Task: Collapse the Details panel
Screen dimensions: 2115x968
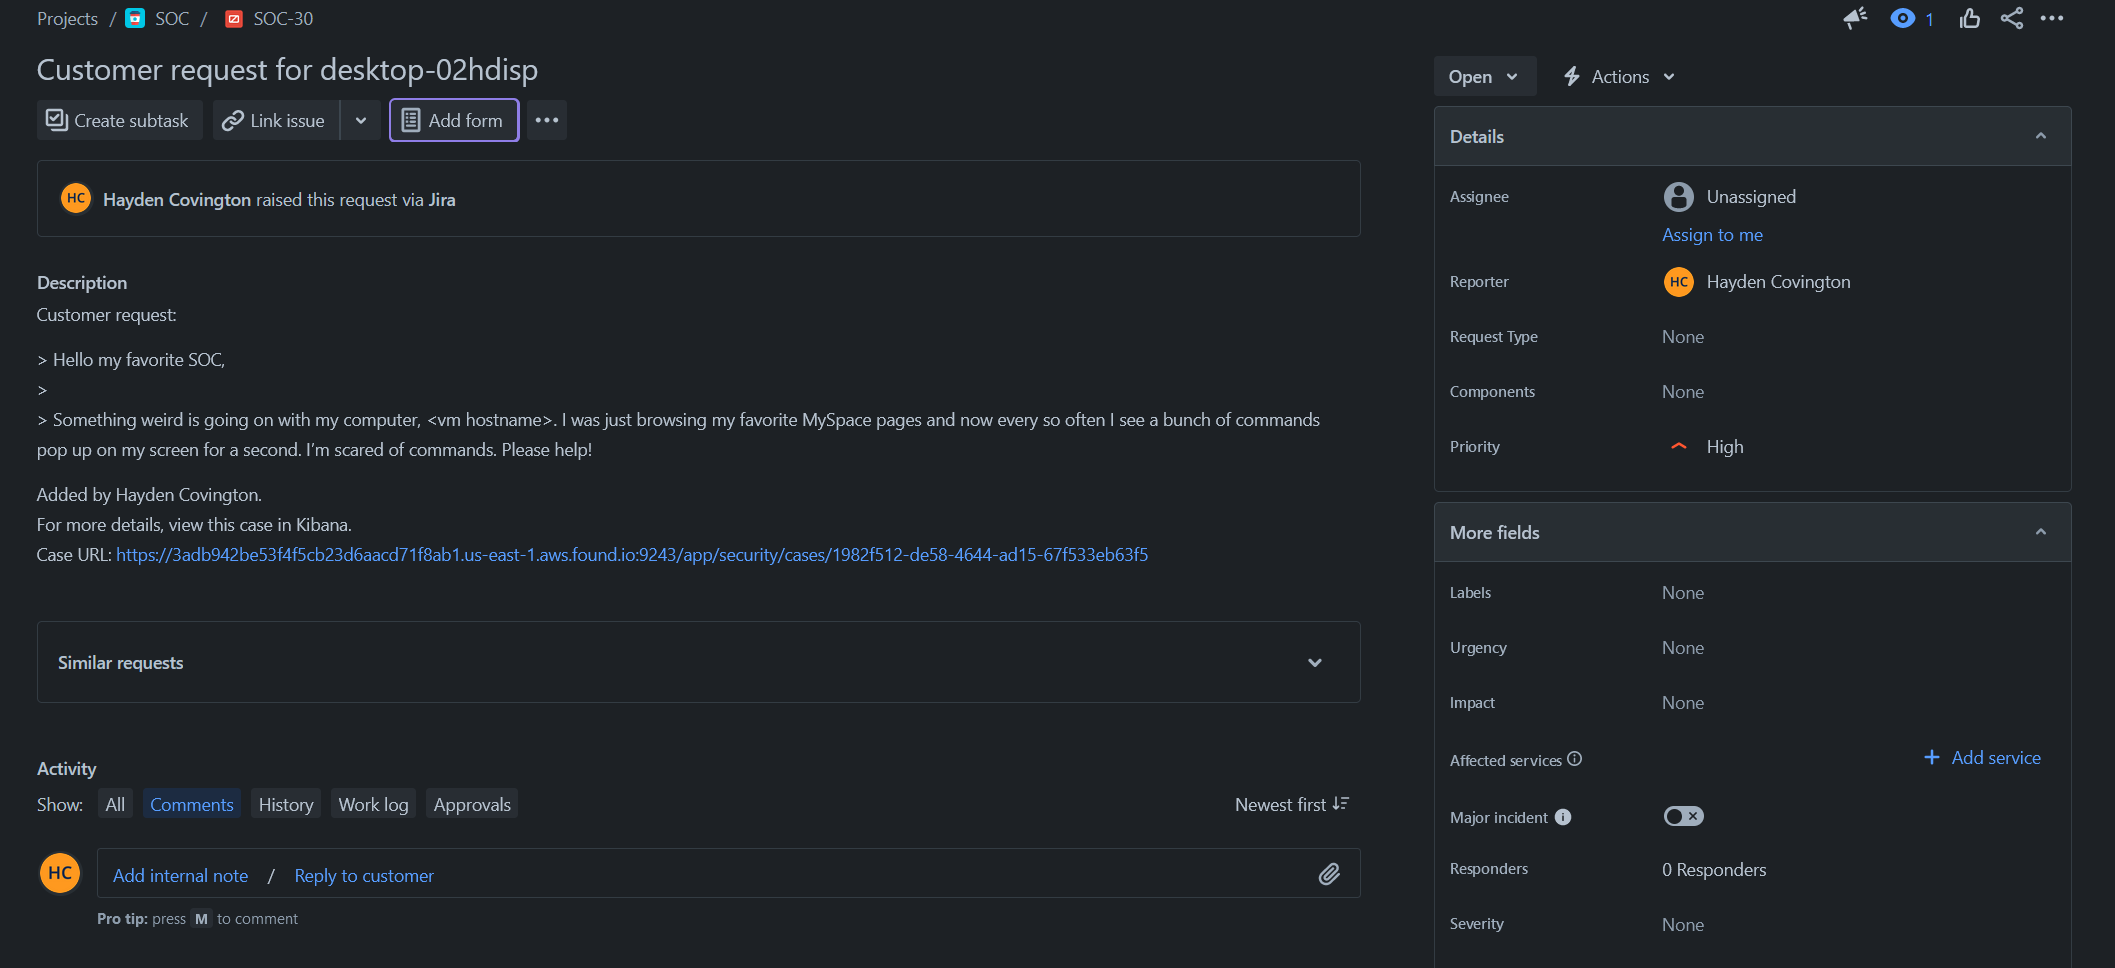Action: click(2040, 136)
